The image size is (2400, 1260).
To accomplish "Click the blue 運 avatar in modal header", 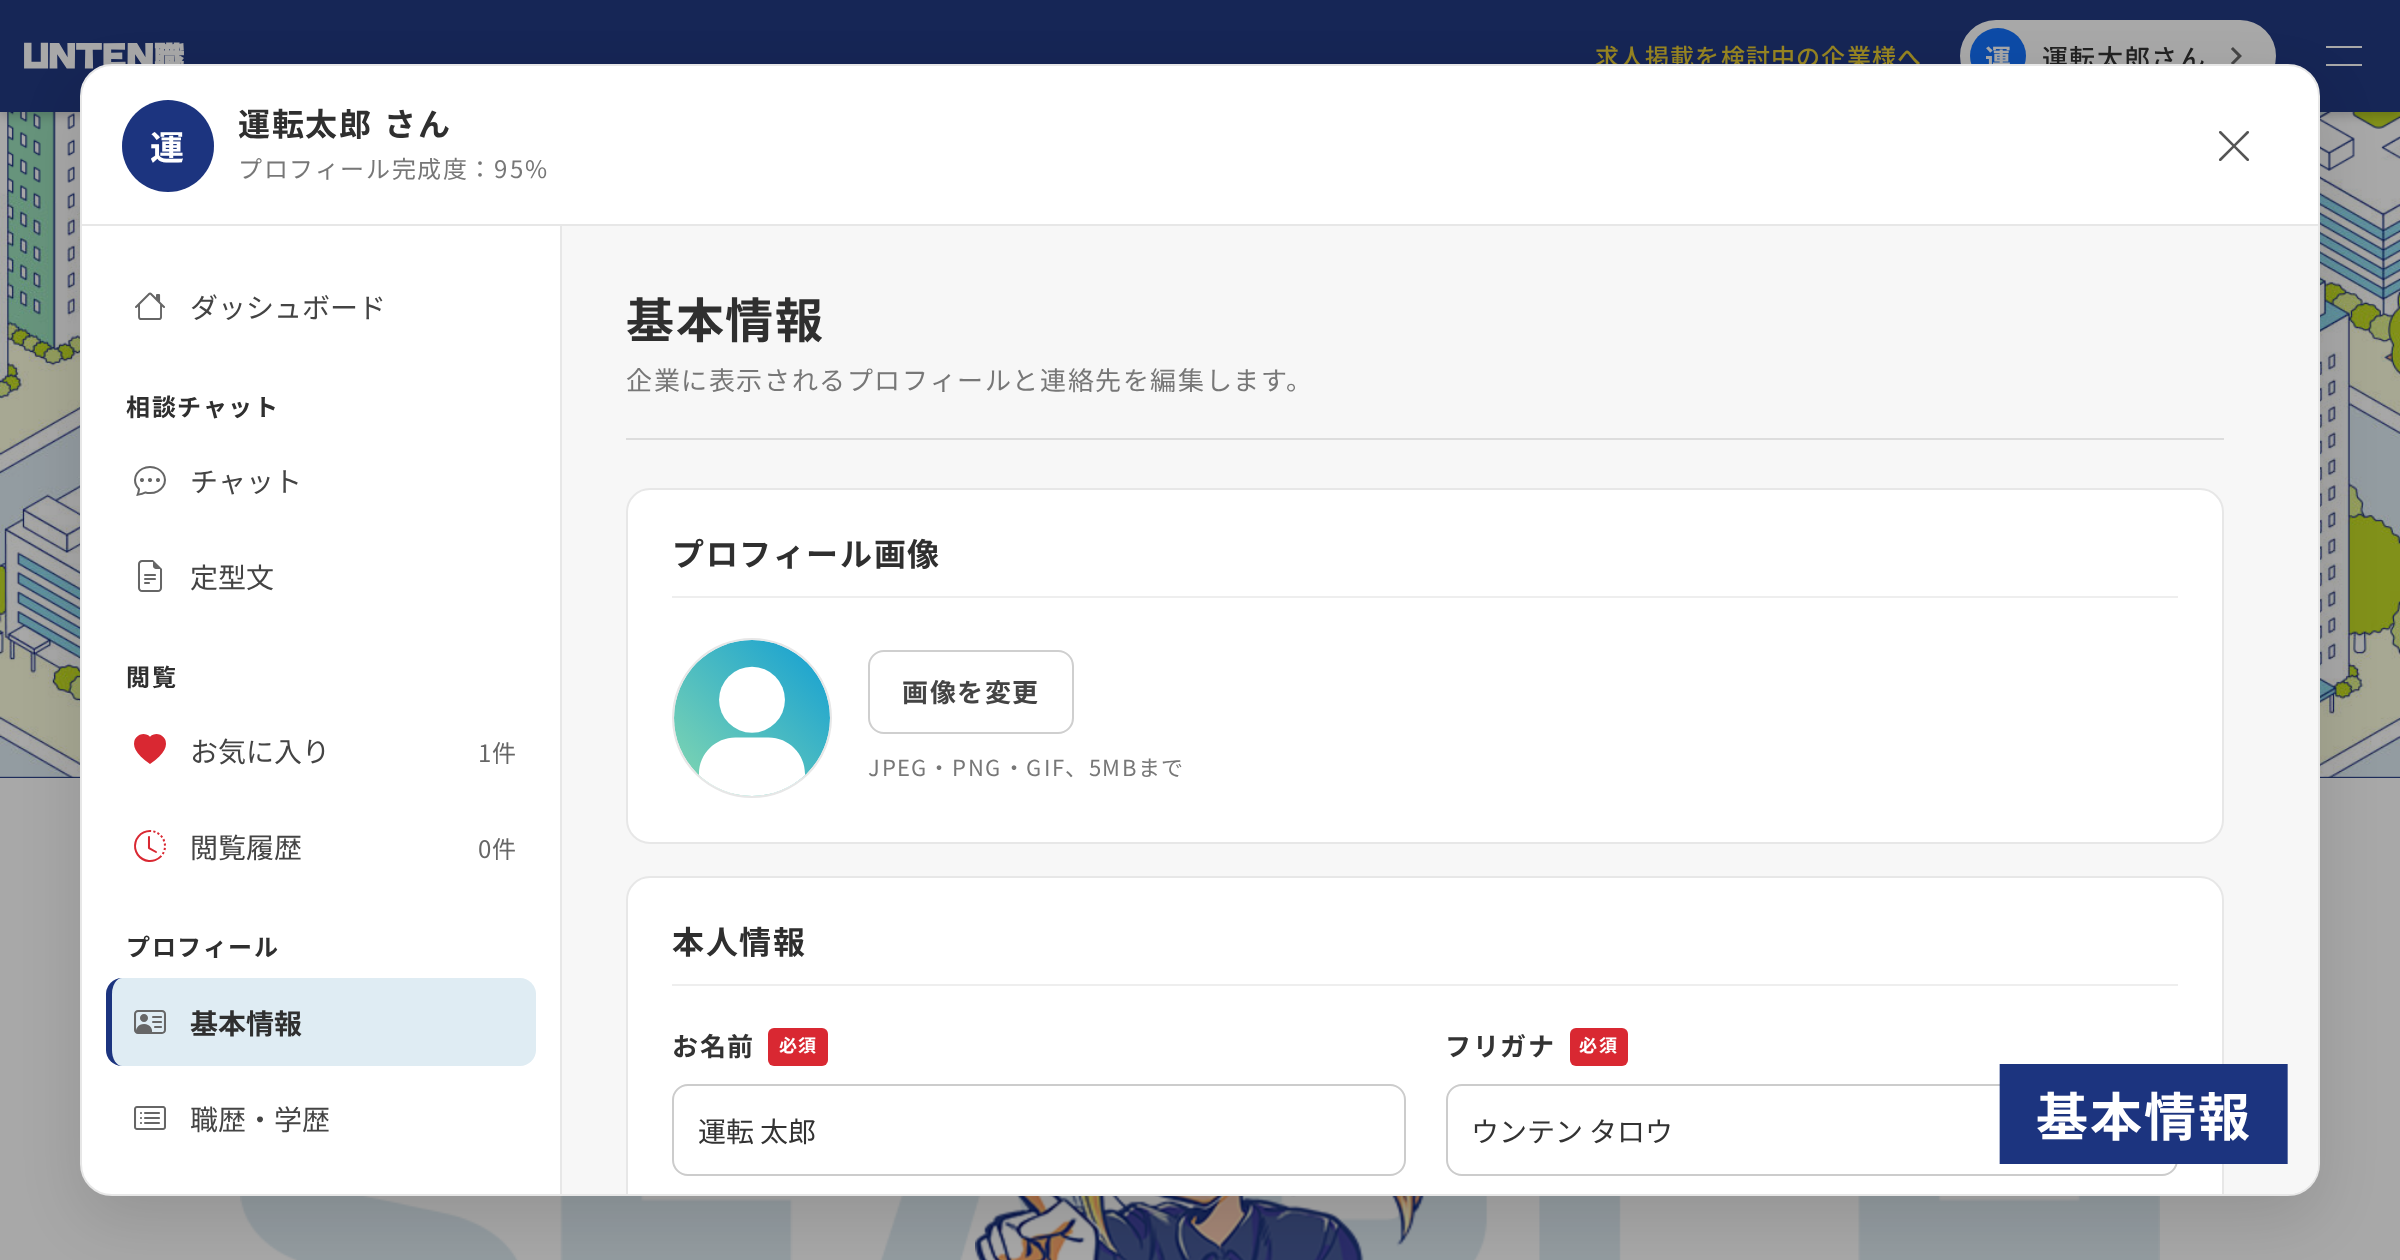I will point(168,146).
